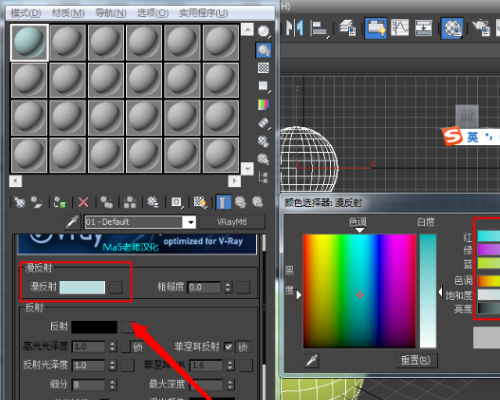Click the color picker eyedropper icon

point(312,360)
